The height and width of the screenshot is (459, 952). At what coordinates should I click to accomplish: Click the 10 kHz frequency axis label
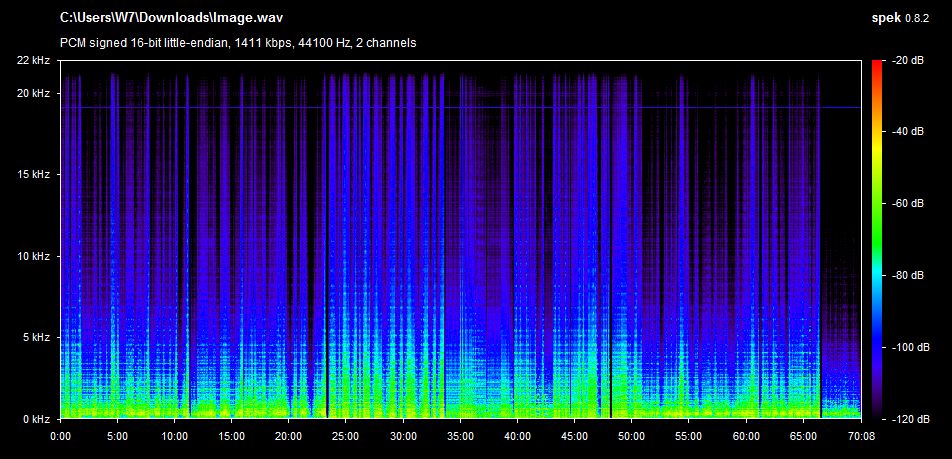35,257
